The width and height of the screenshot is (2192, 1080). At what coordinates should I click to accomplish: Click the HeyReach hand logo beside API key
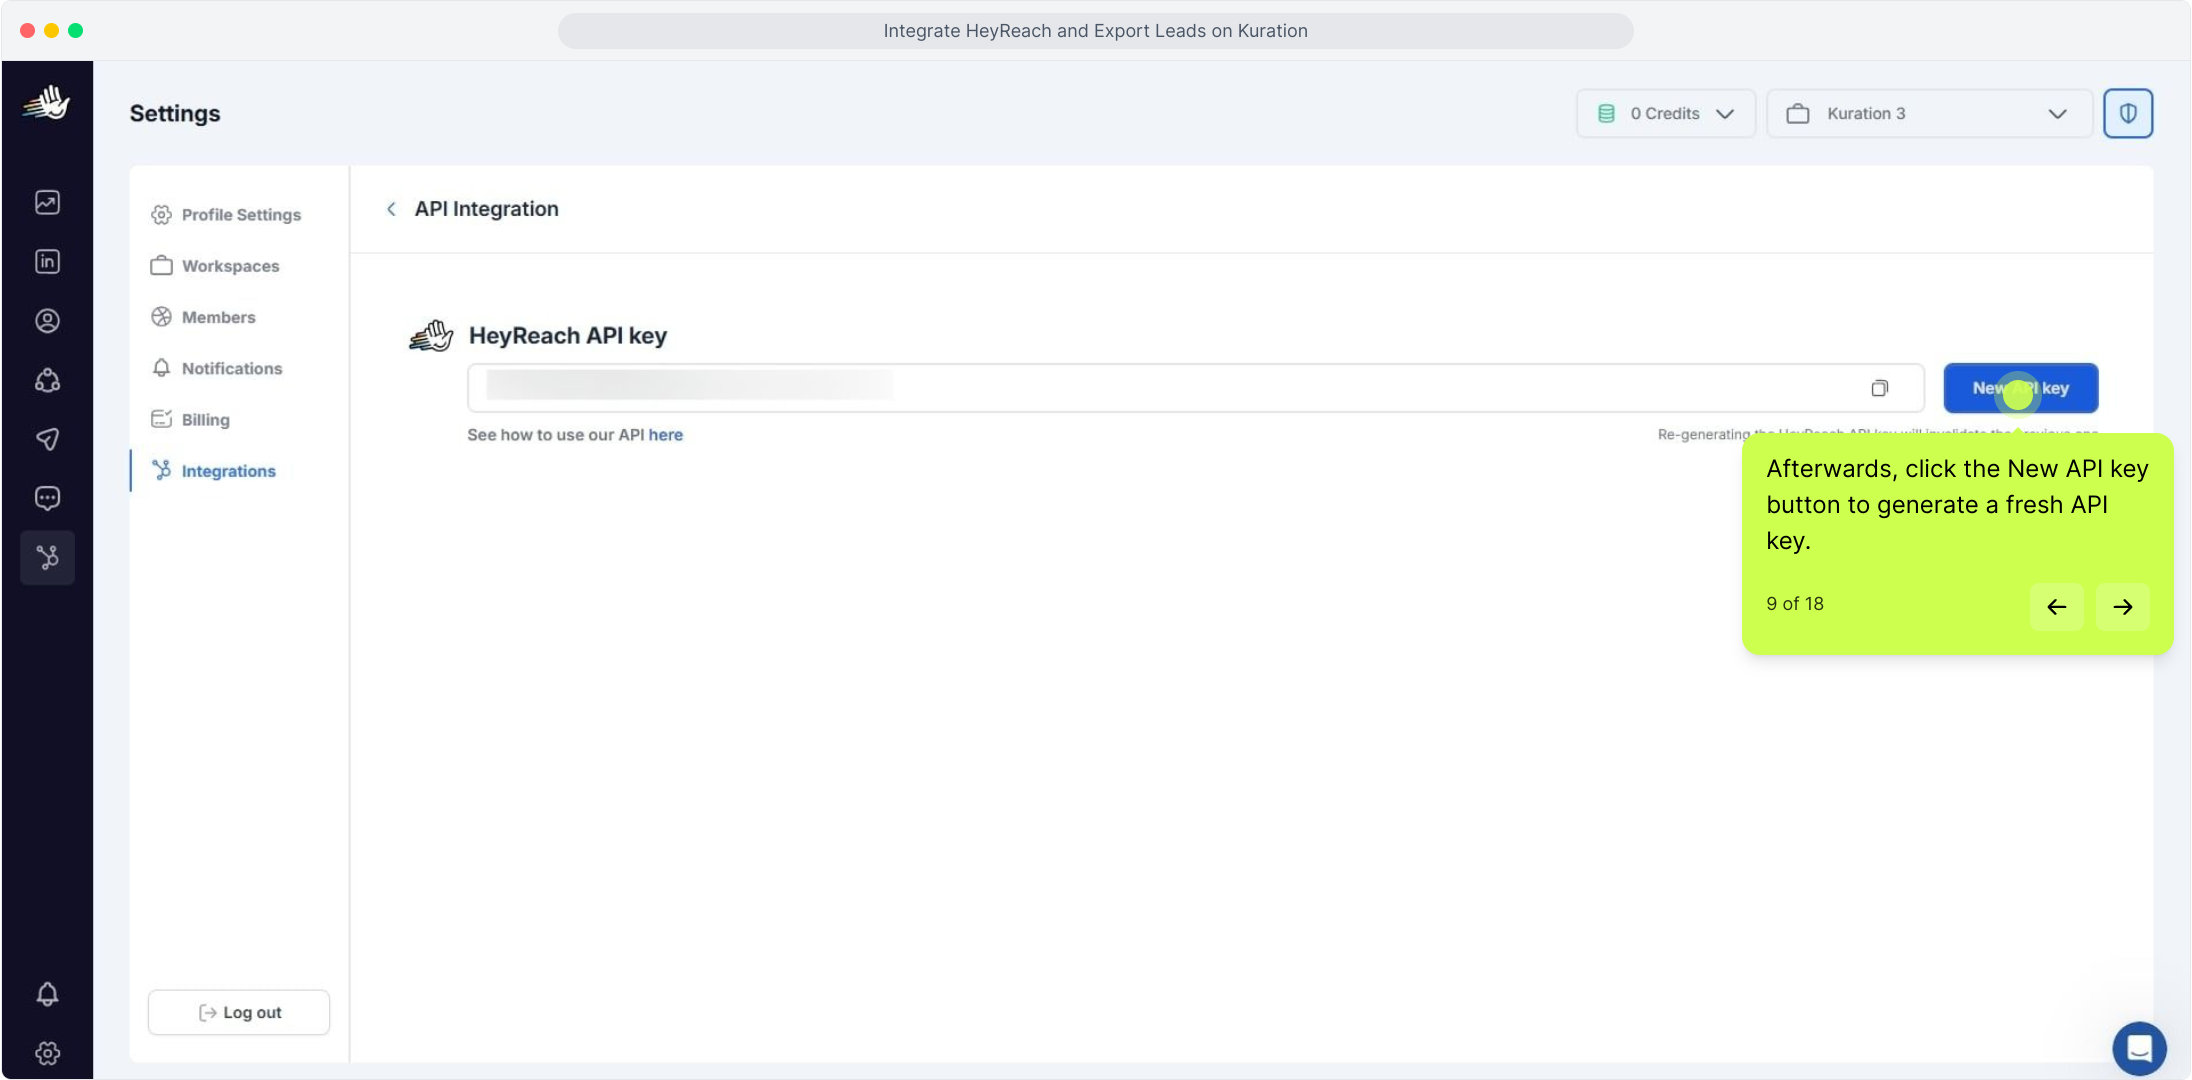[431, 336]
